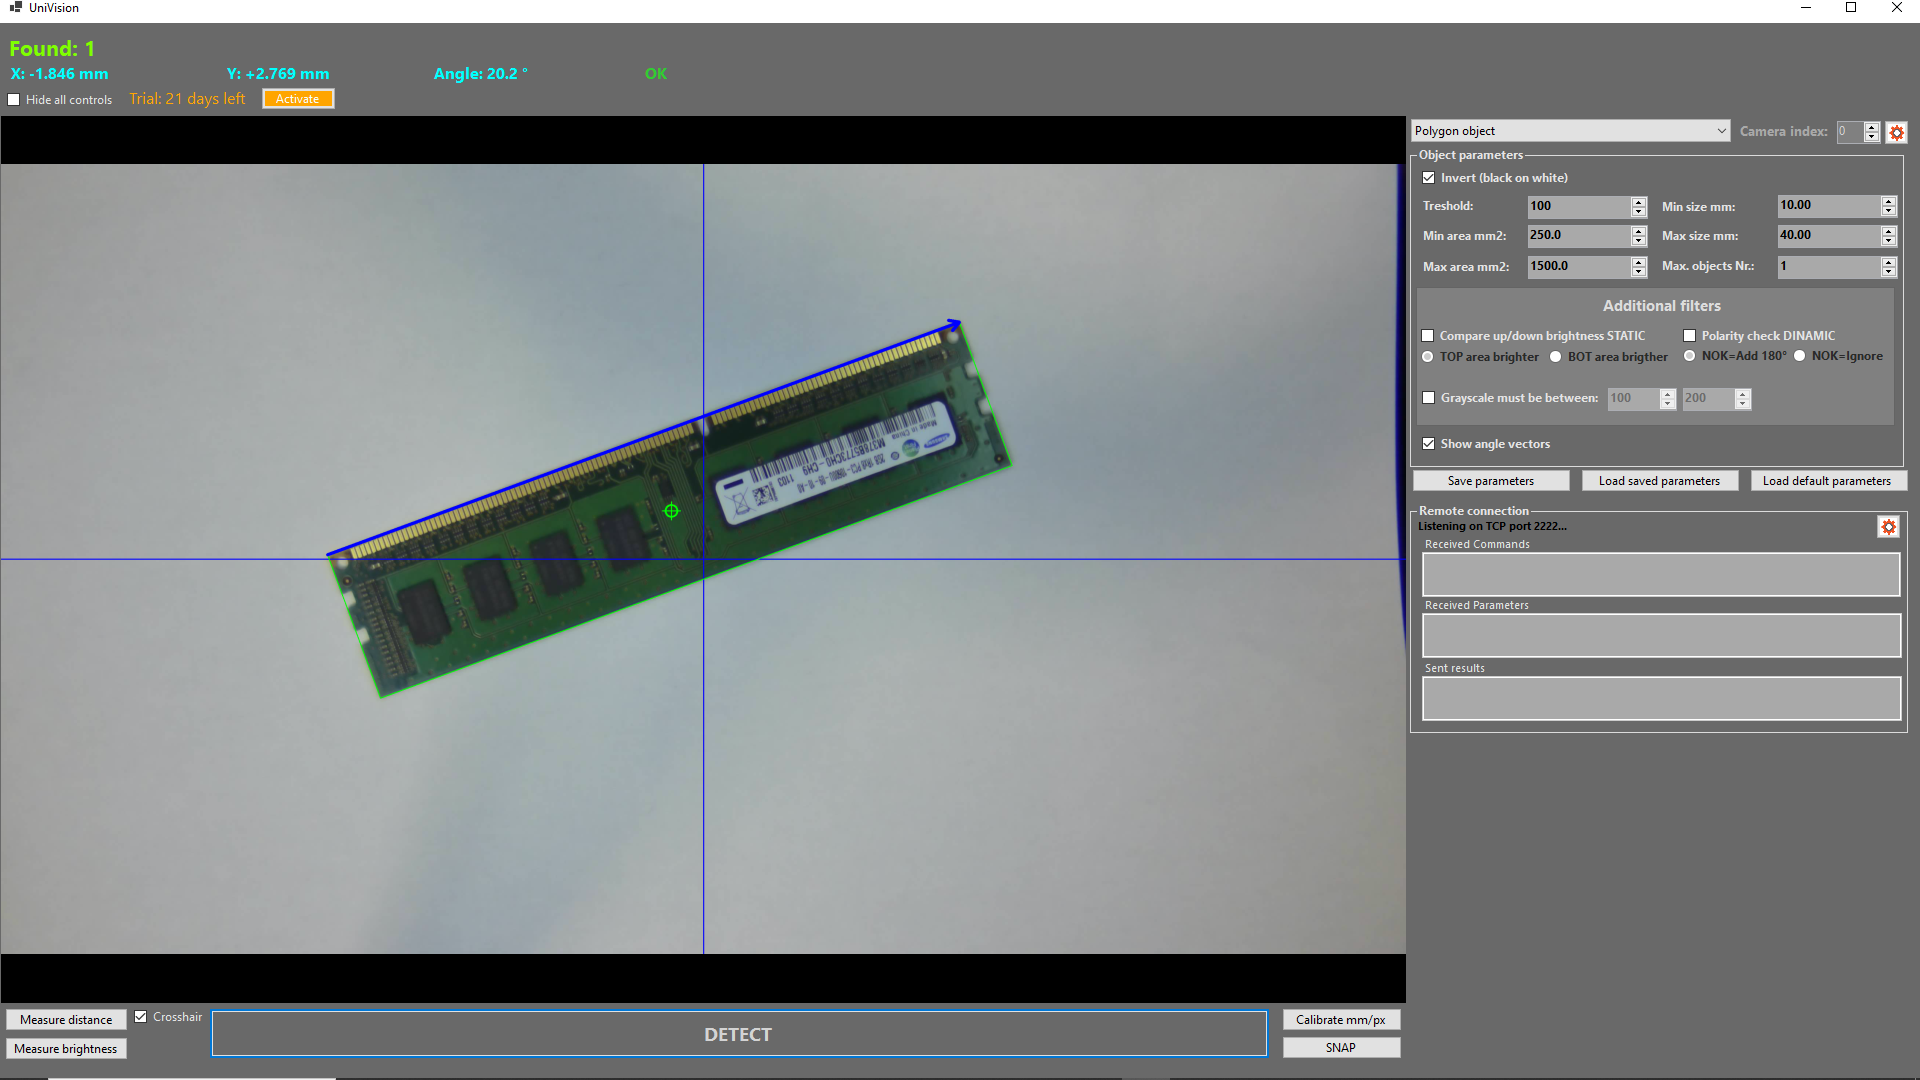This screenshot has height=1080, width=1920.
Task: Increase Max size mm with up arrow
Action: pyautogui.click(x=1888, y=231)
